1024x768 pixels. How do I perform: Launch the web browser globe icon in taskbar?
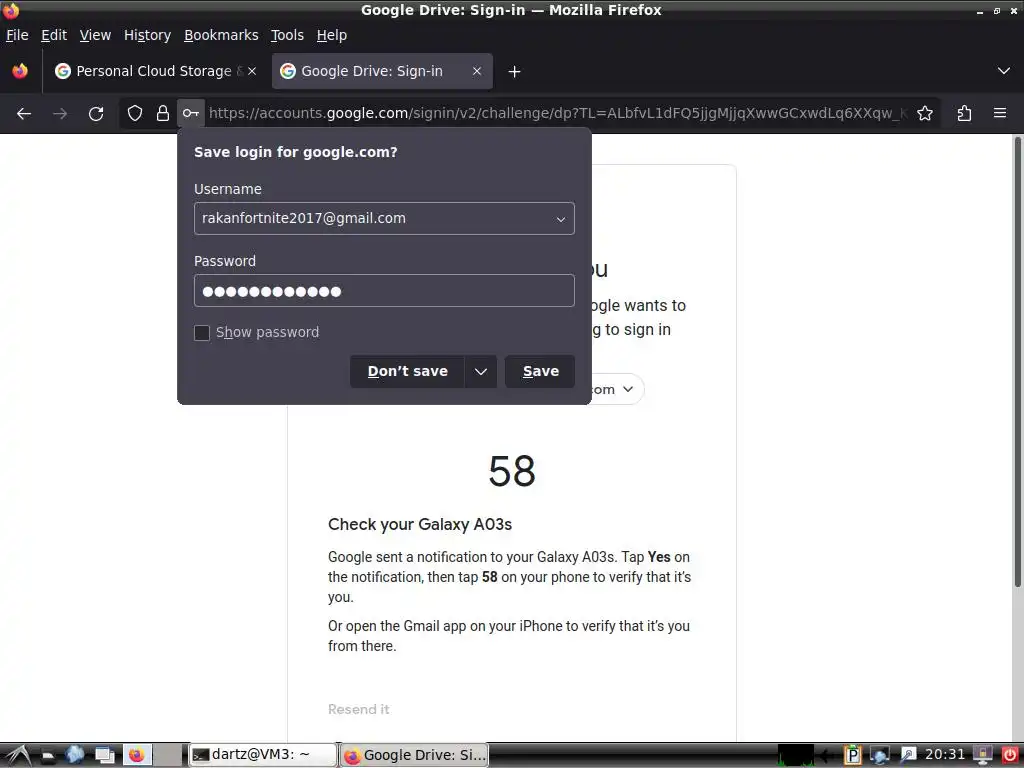[74, 755]
